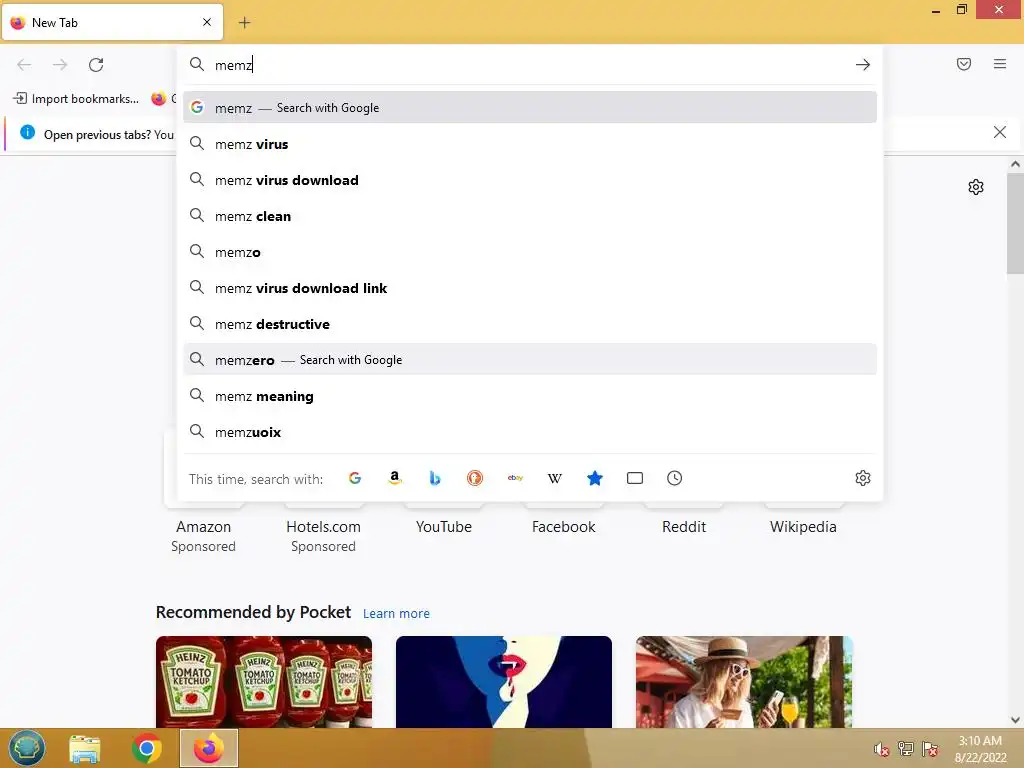
Task: Search bookmarks using the star icon
Action: 595,478
